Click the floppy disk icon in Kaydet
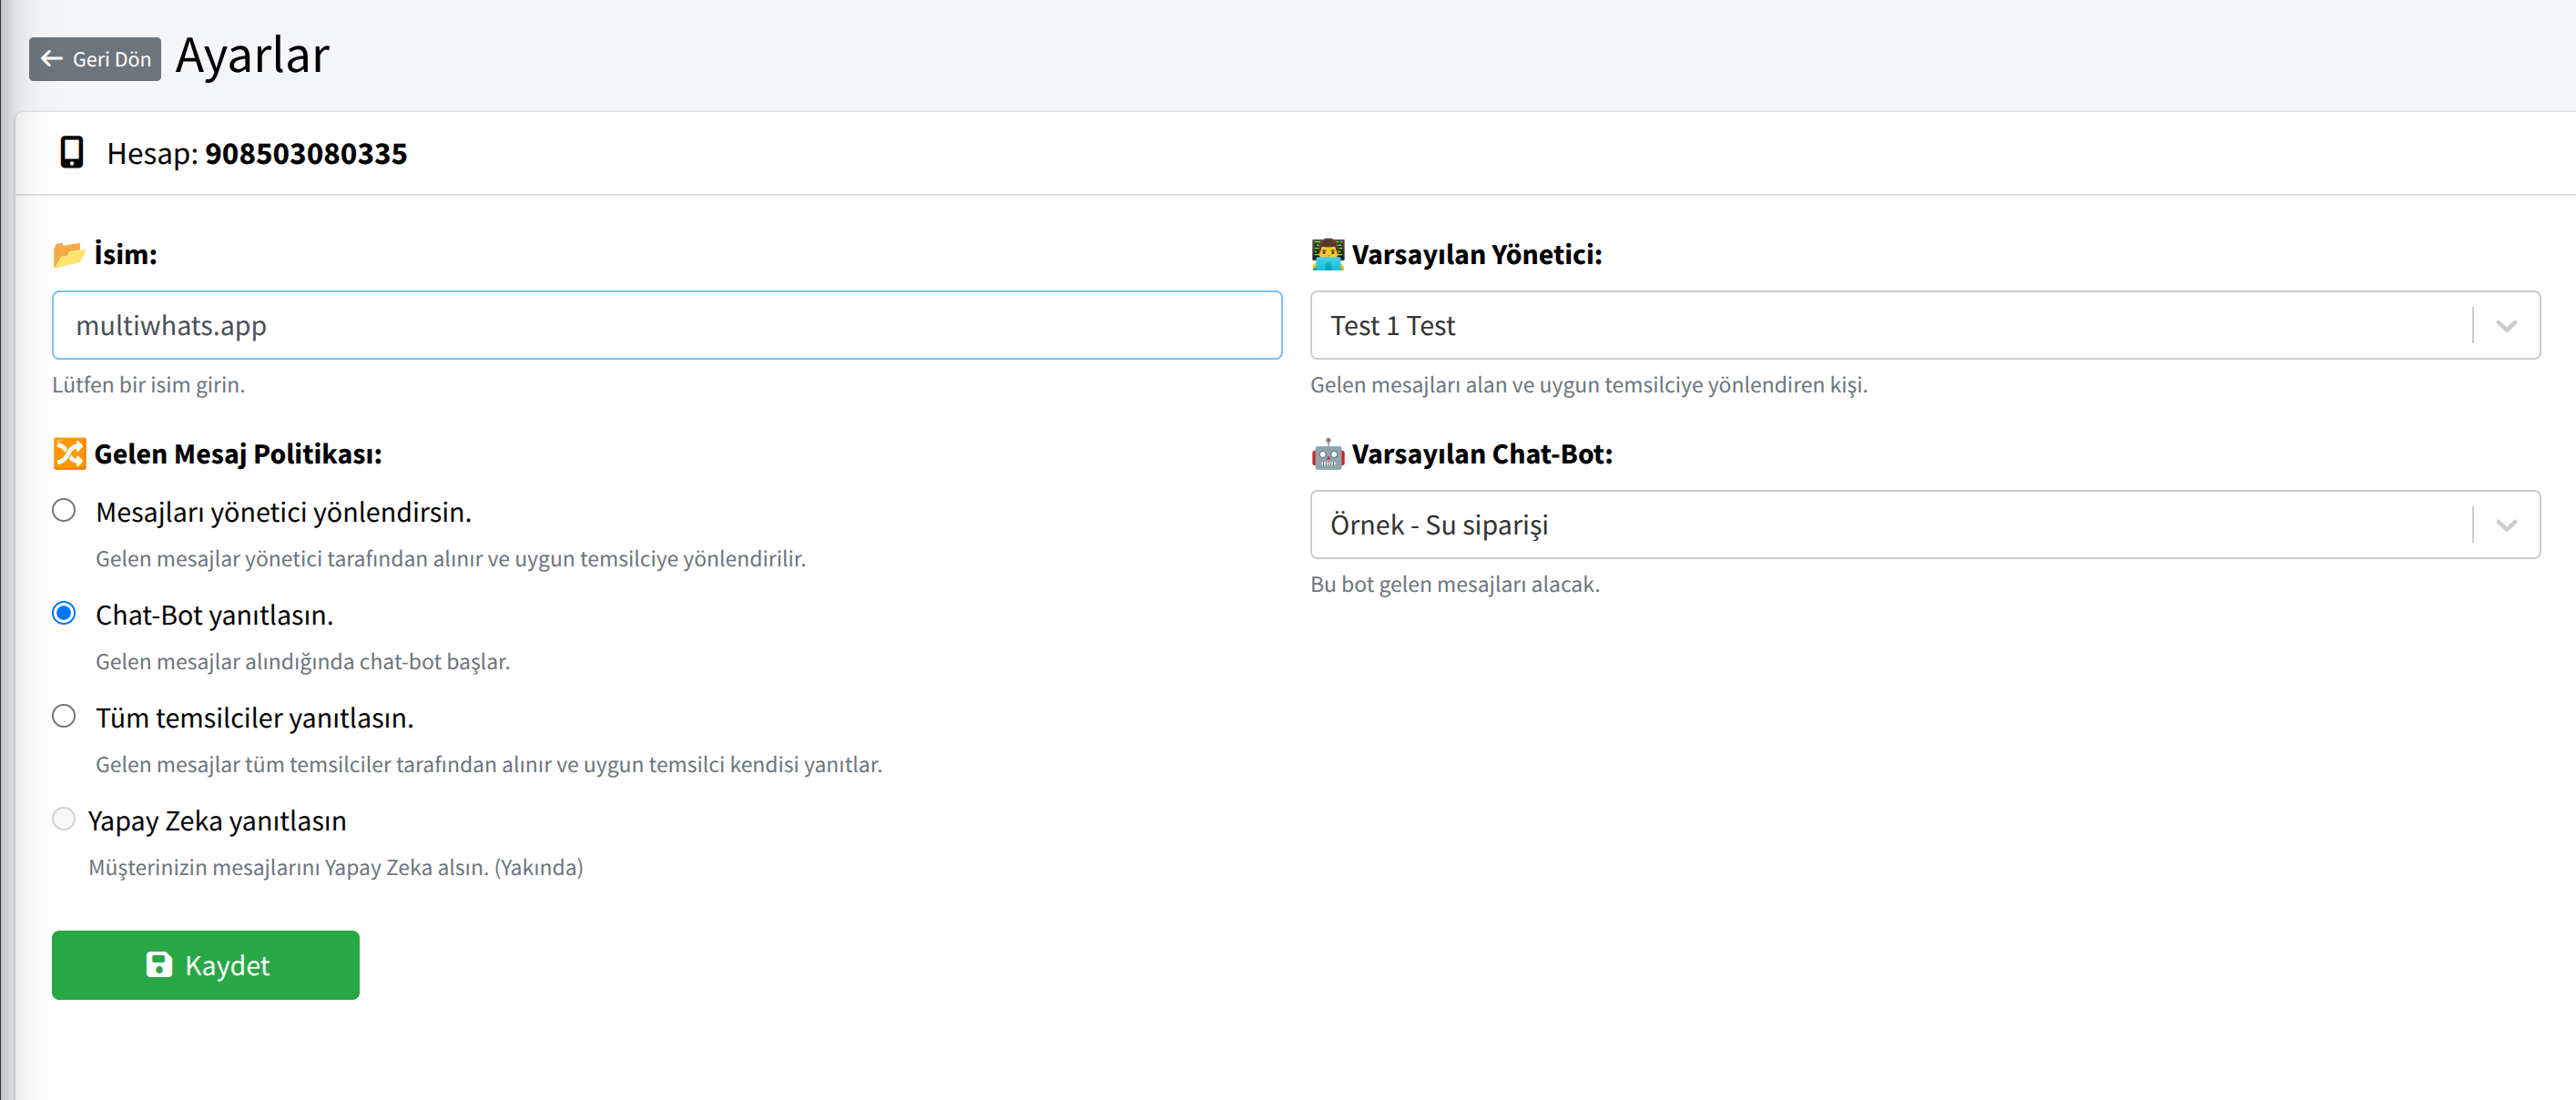 click(159, 964)
